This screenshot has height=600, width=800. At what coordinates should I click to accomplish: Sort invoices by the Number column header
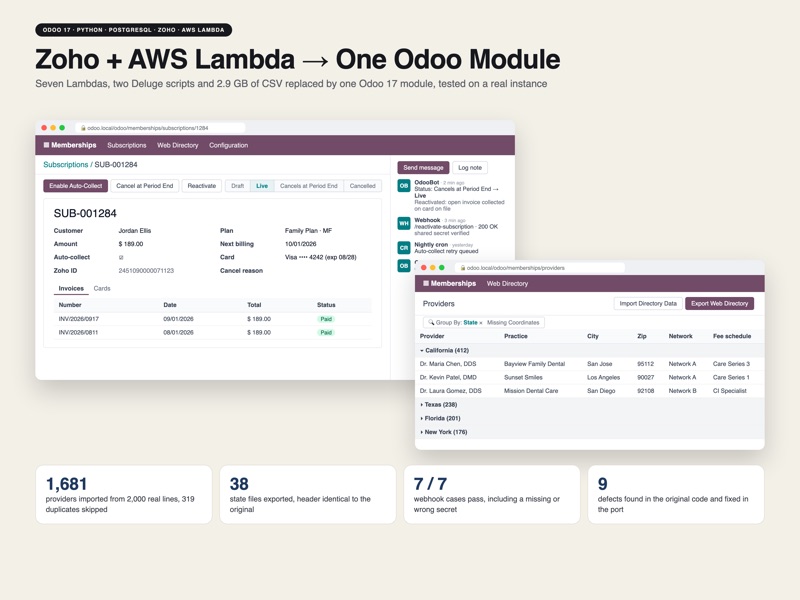tap(70, 305)
